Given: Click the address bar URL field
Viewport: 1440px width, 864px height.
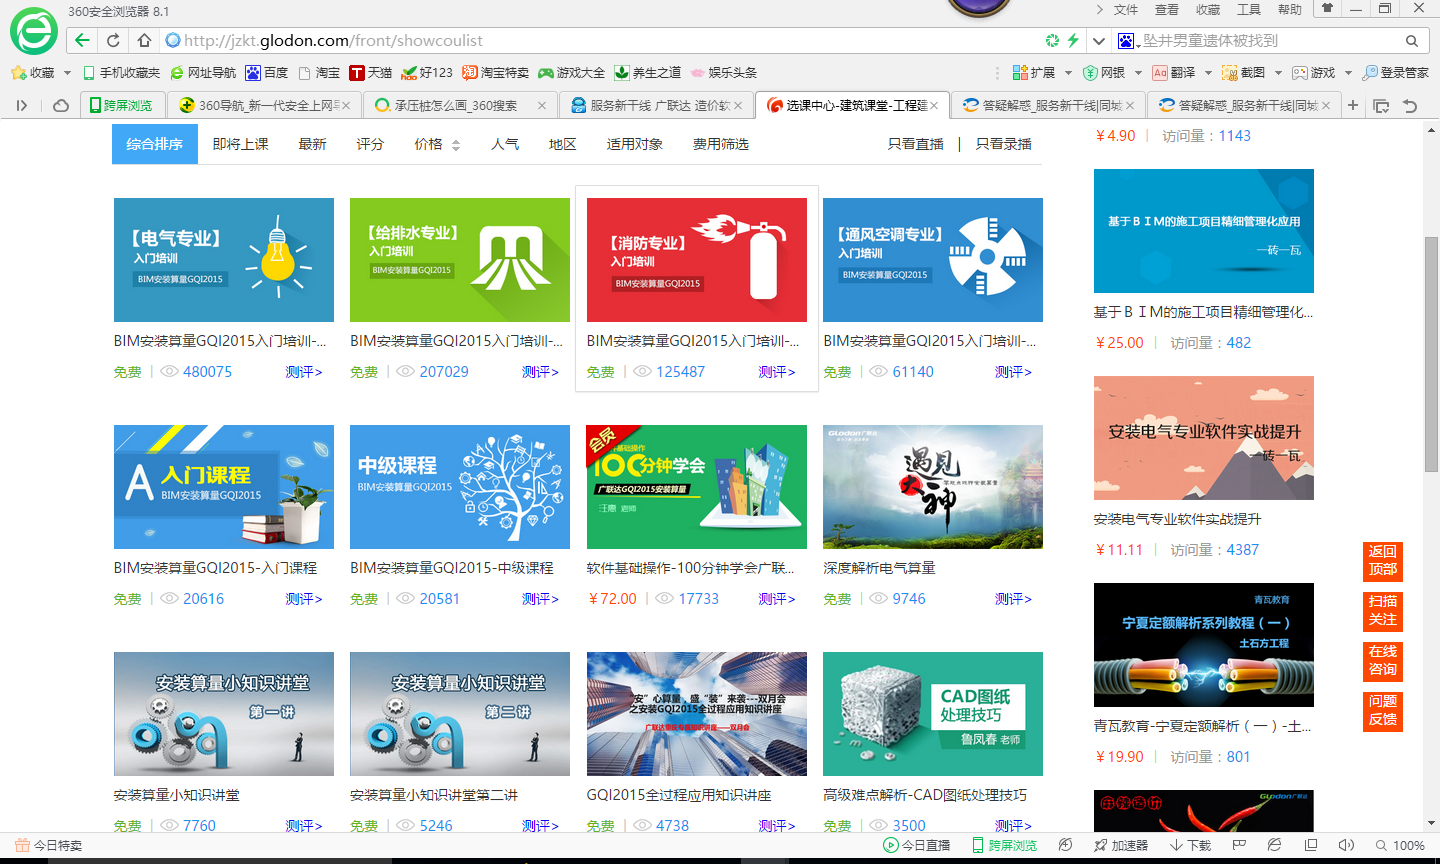Looking at the screenshot, I should click(600, 41).
